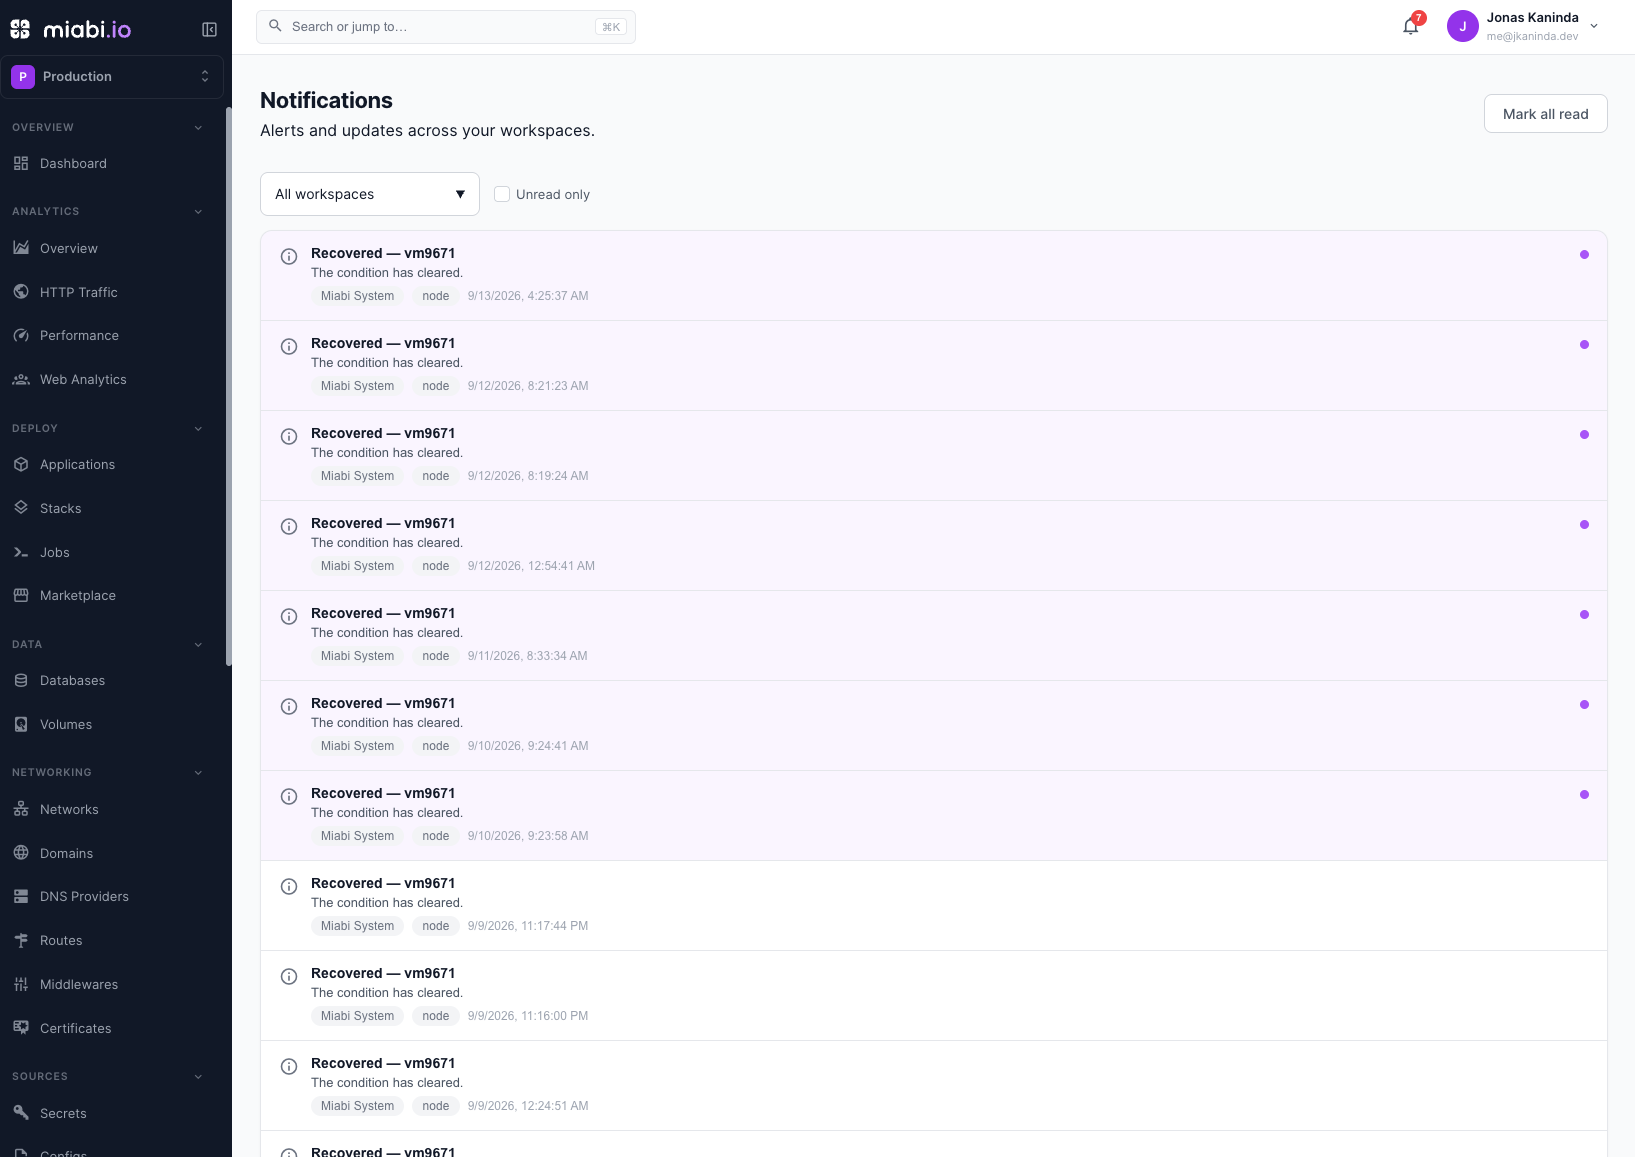Click the Miabi System tag on the 9/9/2026, 11:16:00 PM notification
1635x1157 pixels.
(357, 1016)
